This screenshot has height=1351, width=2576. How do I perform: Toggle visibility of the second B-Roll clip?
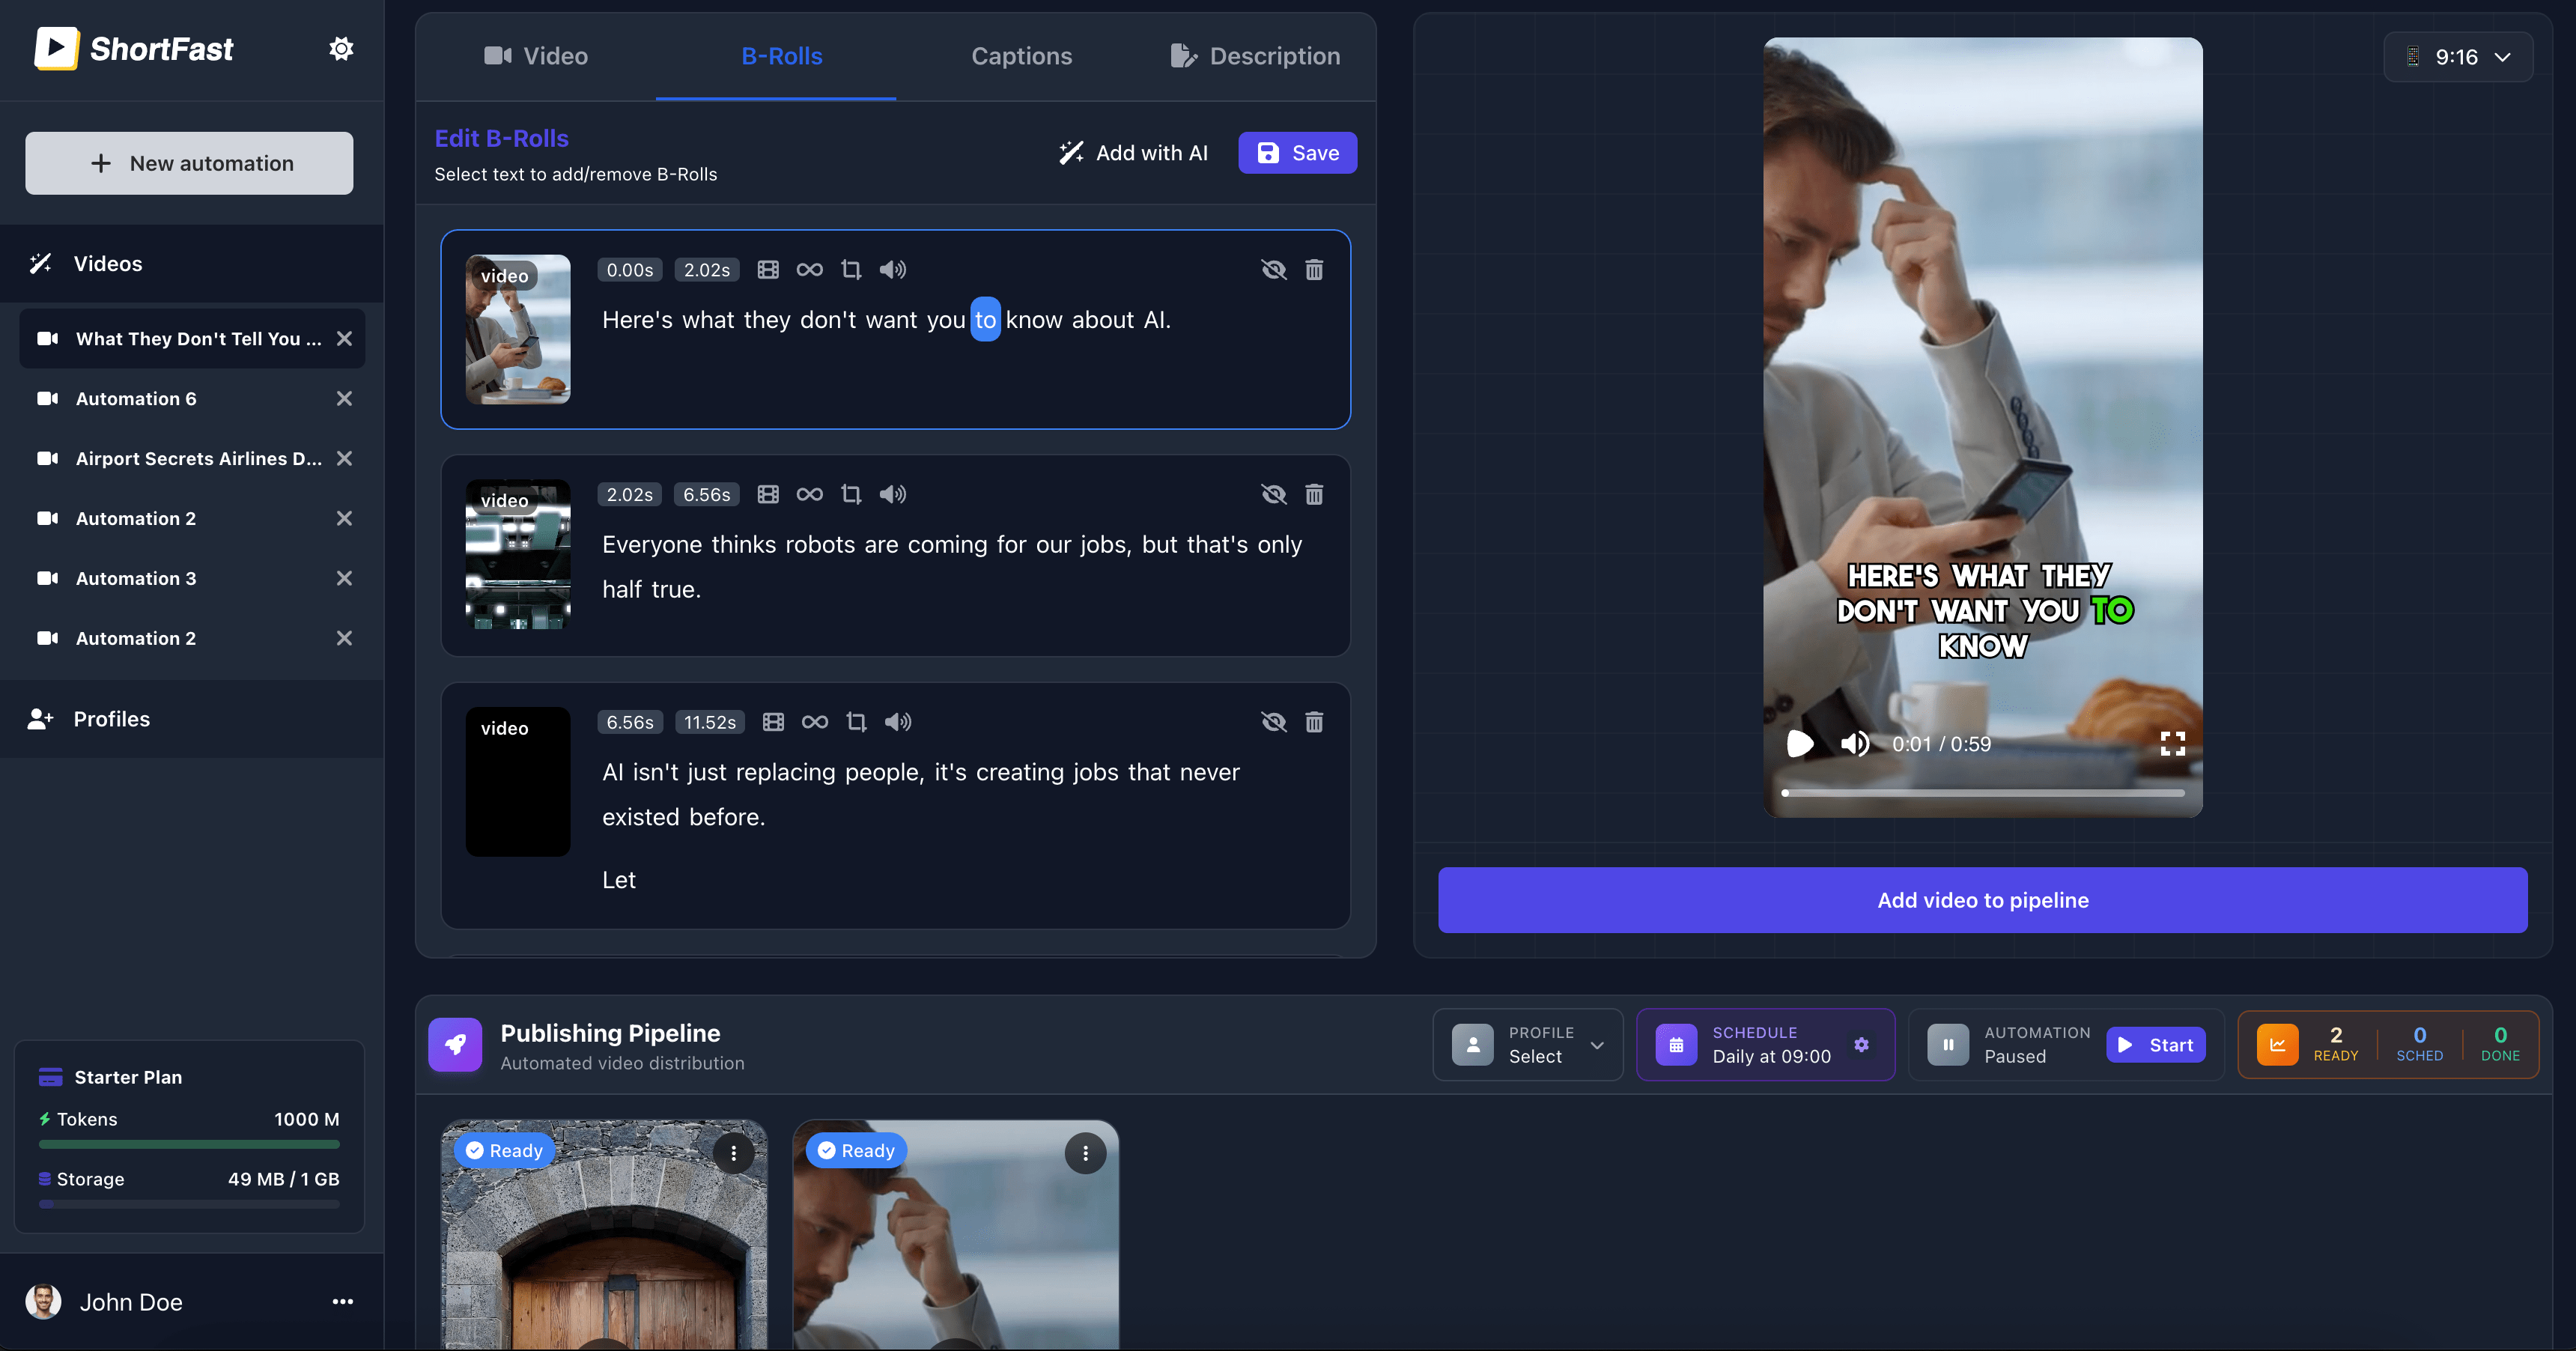point(1273,494)
